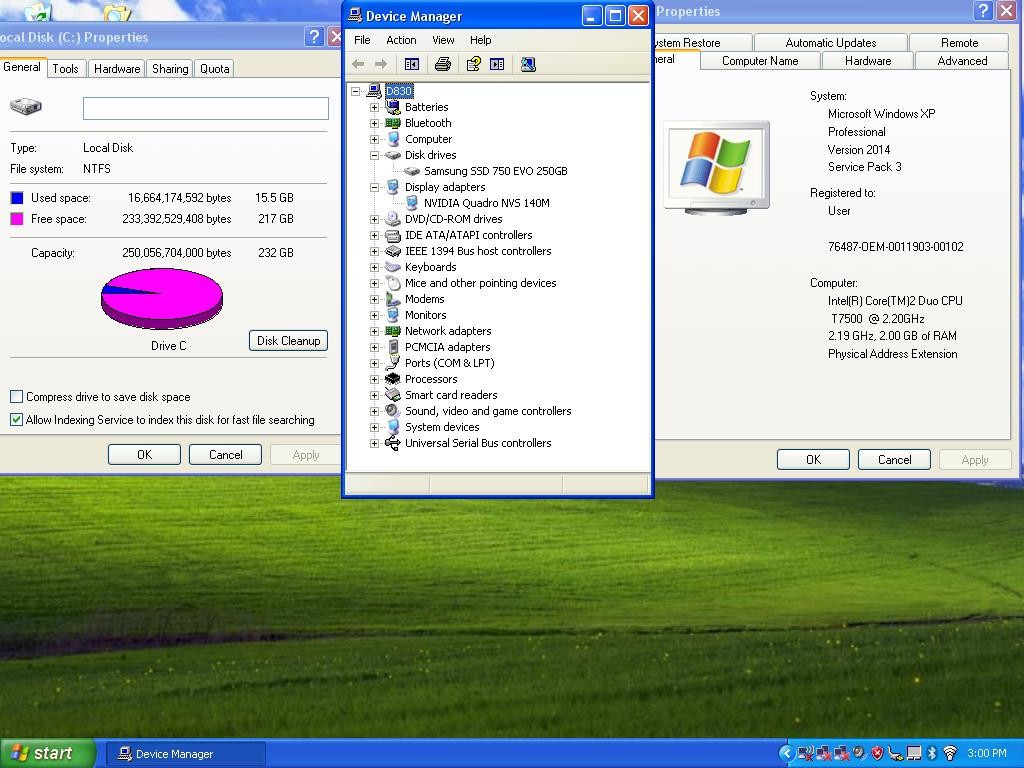Switch to Tools tab in Disk Properties
Screen dimensions: 1024x768
65,69
